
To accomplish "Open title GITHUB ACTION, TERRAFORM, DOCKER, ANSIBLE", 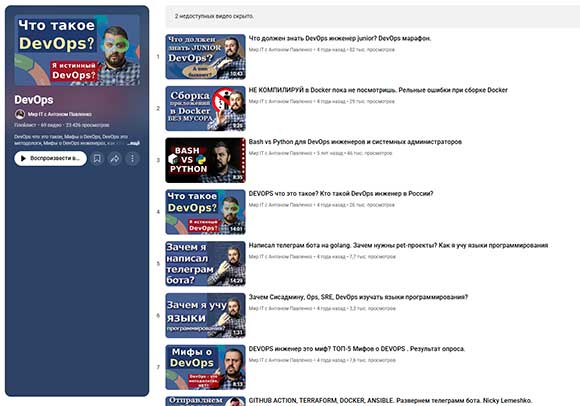I will pyautogui.click(x=390, y=401).
